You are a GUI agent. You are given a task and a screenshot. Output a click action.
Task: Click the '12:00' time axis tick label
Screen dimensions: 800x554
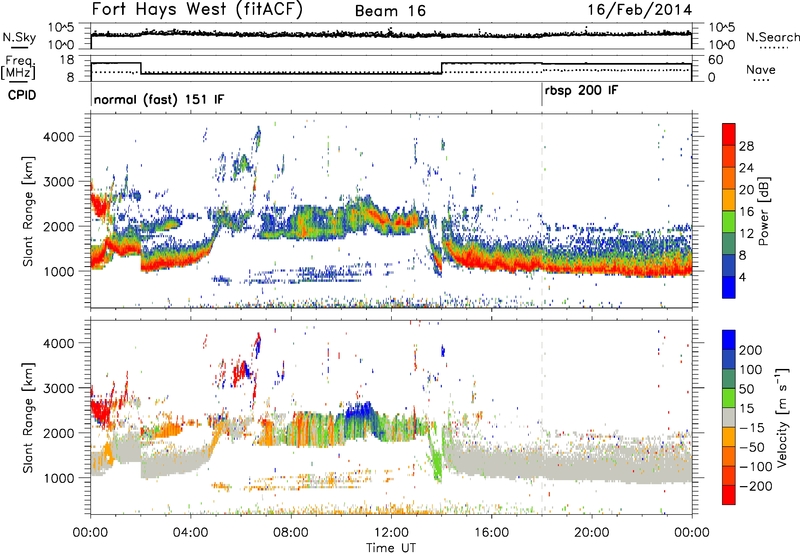point(391,532)
